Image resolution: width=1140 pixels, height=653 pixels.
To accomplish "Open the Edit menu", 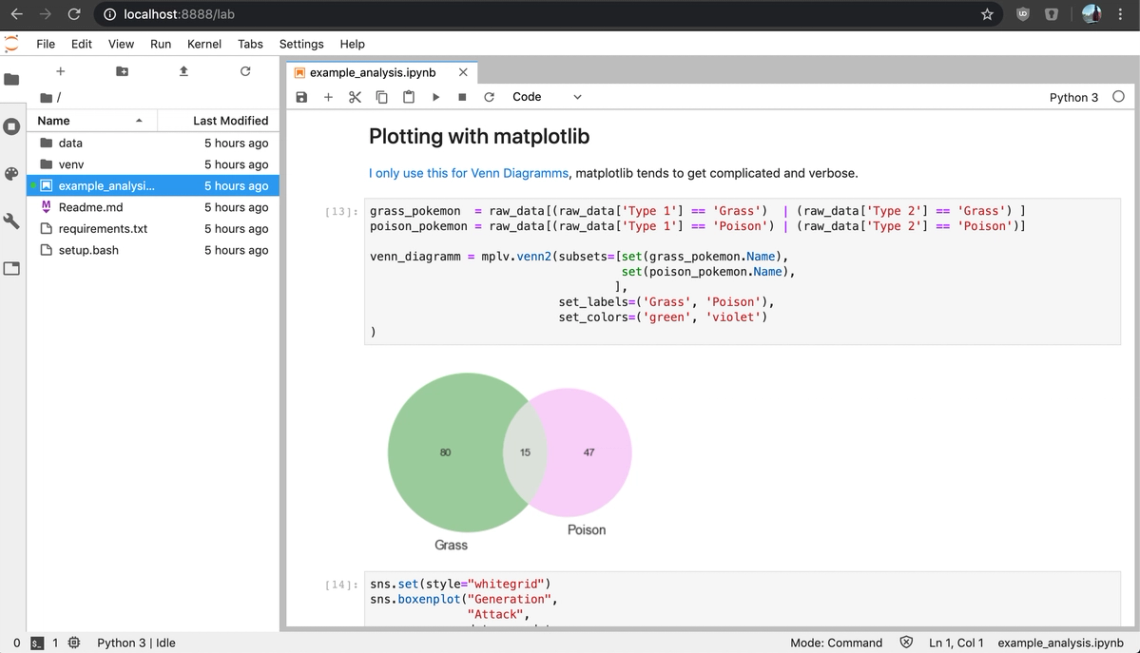I will pyautogui.click(x=81, y=44).
